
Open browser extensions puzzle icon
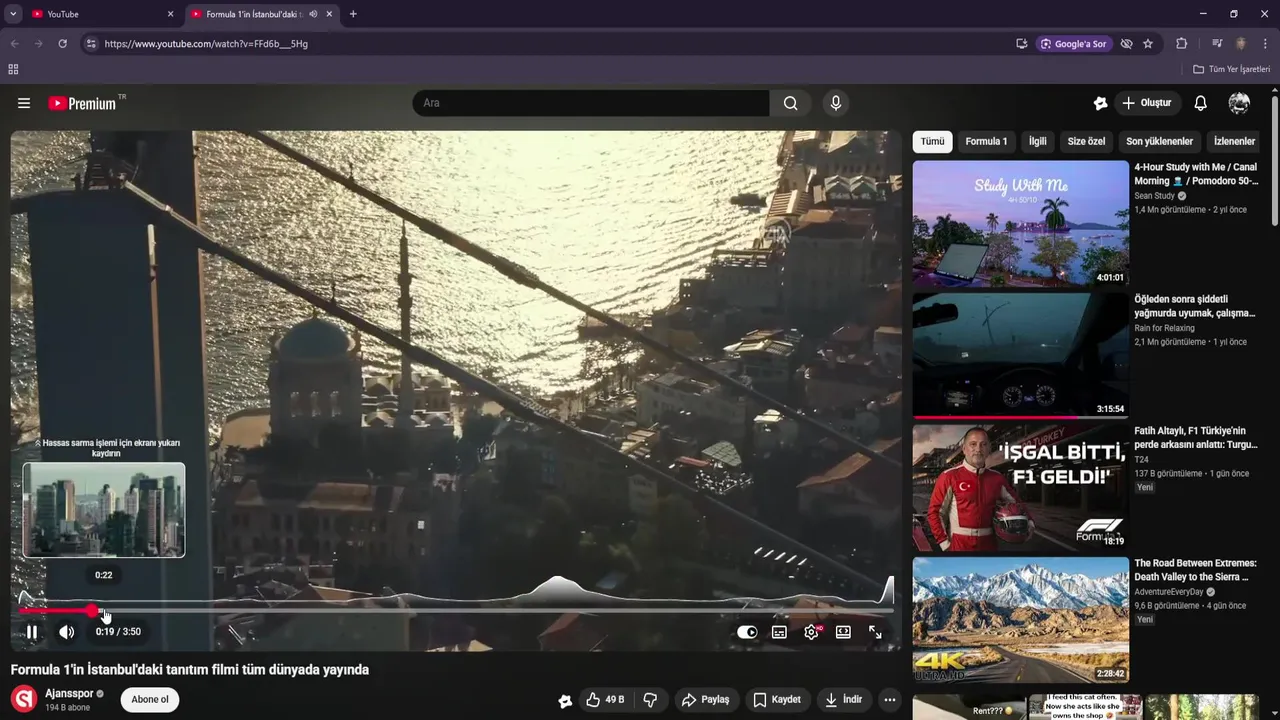pos(1181,44)
